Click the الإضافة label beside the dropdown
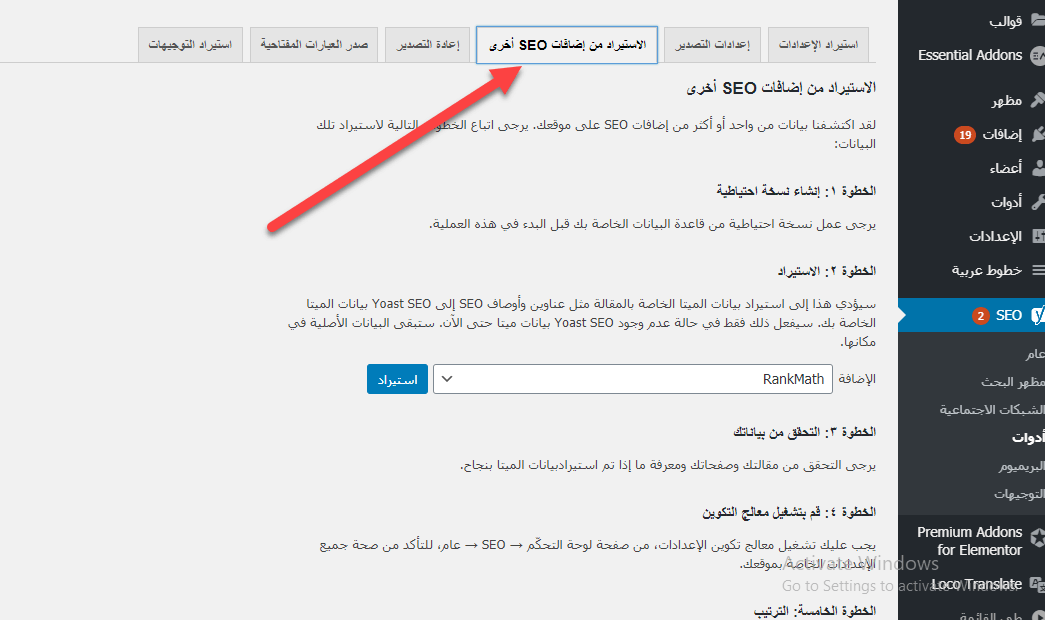1045x620 pixels. point(857,379)
